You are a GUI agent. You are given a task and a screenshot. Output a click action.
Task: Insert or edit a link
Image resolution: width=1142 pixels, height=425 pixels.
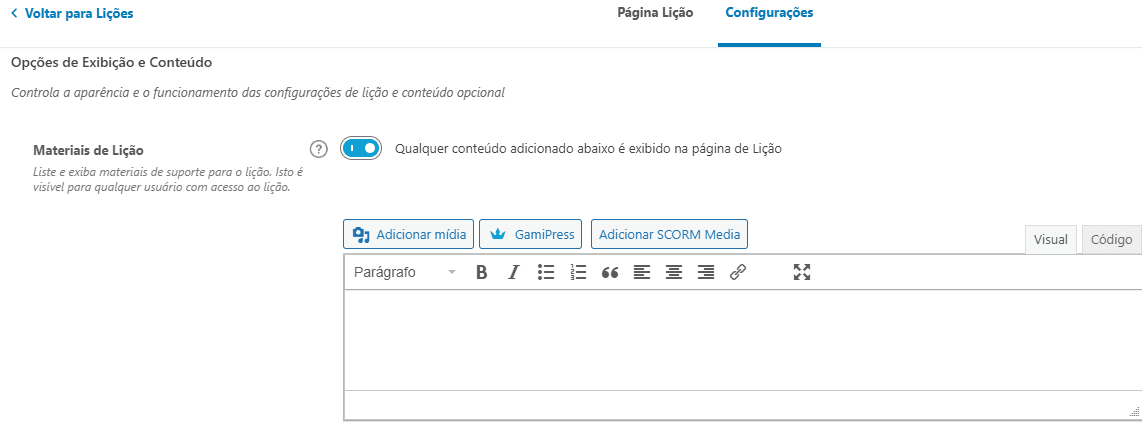tap(738, 272)
